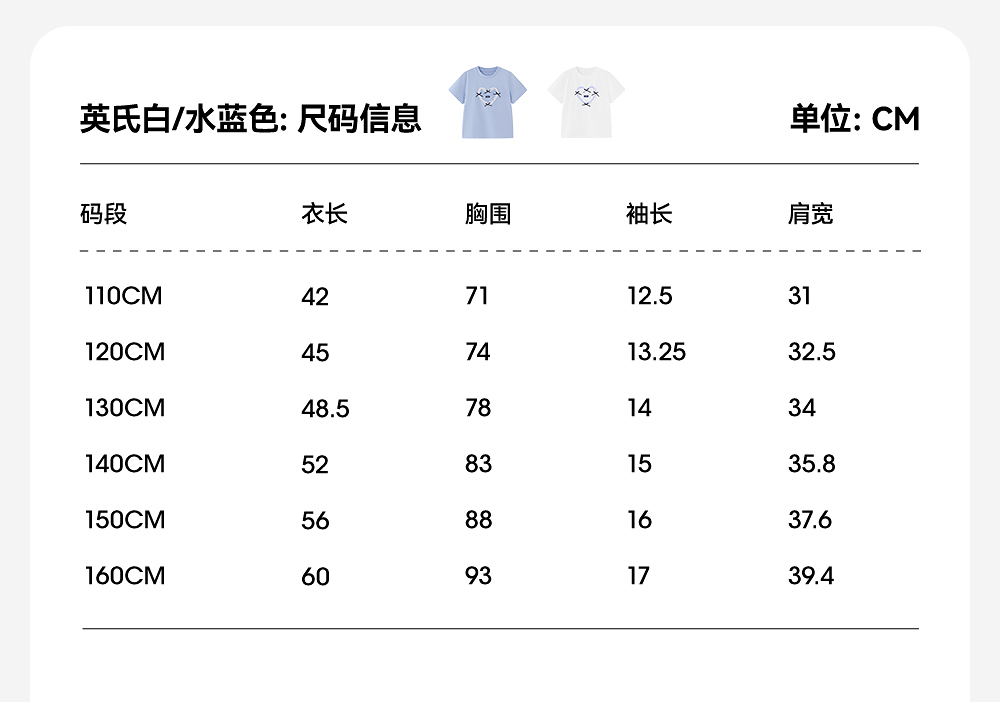Select the 120CM size row label
The height and width of the screenshot is (702, 1000).
(125, 352)
